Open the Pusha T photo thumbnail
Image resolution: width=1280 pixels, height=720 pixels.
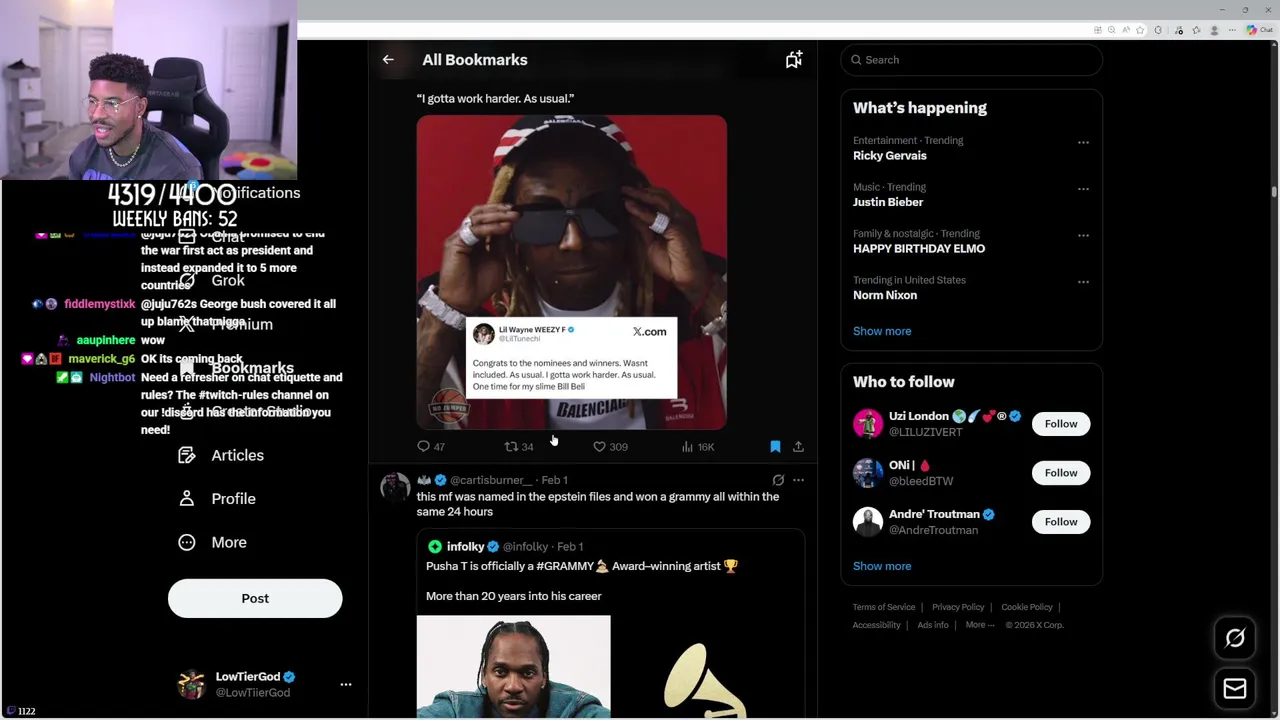tap(514, 667)
